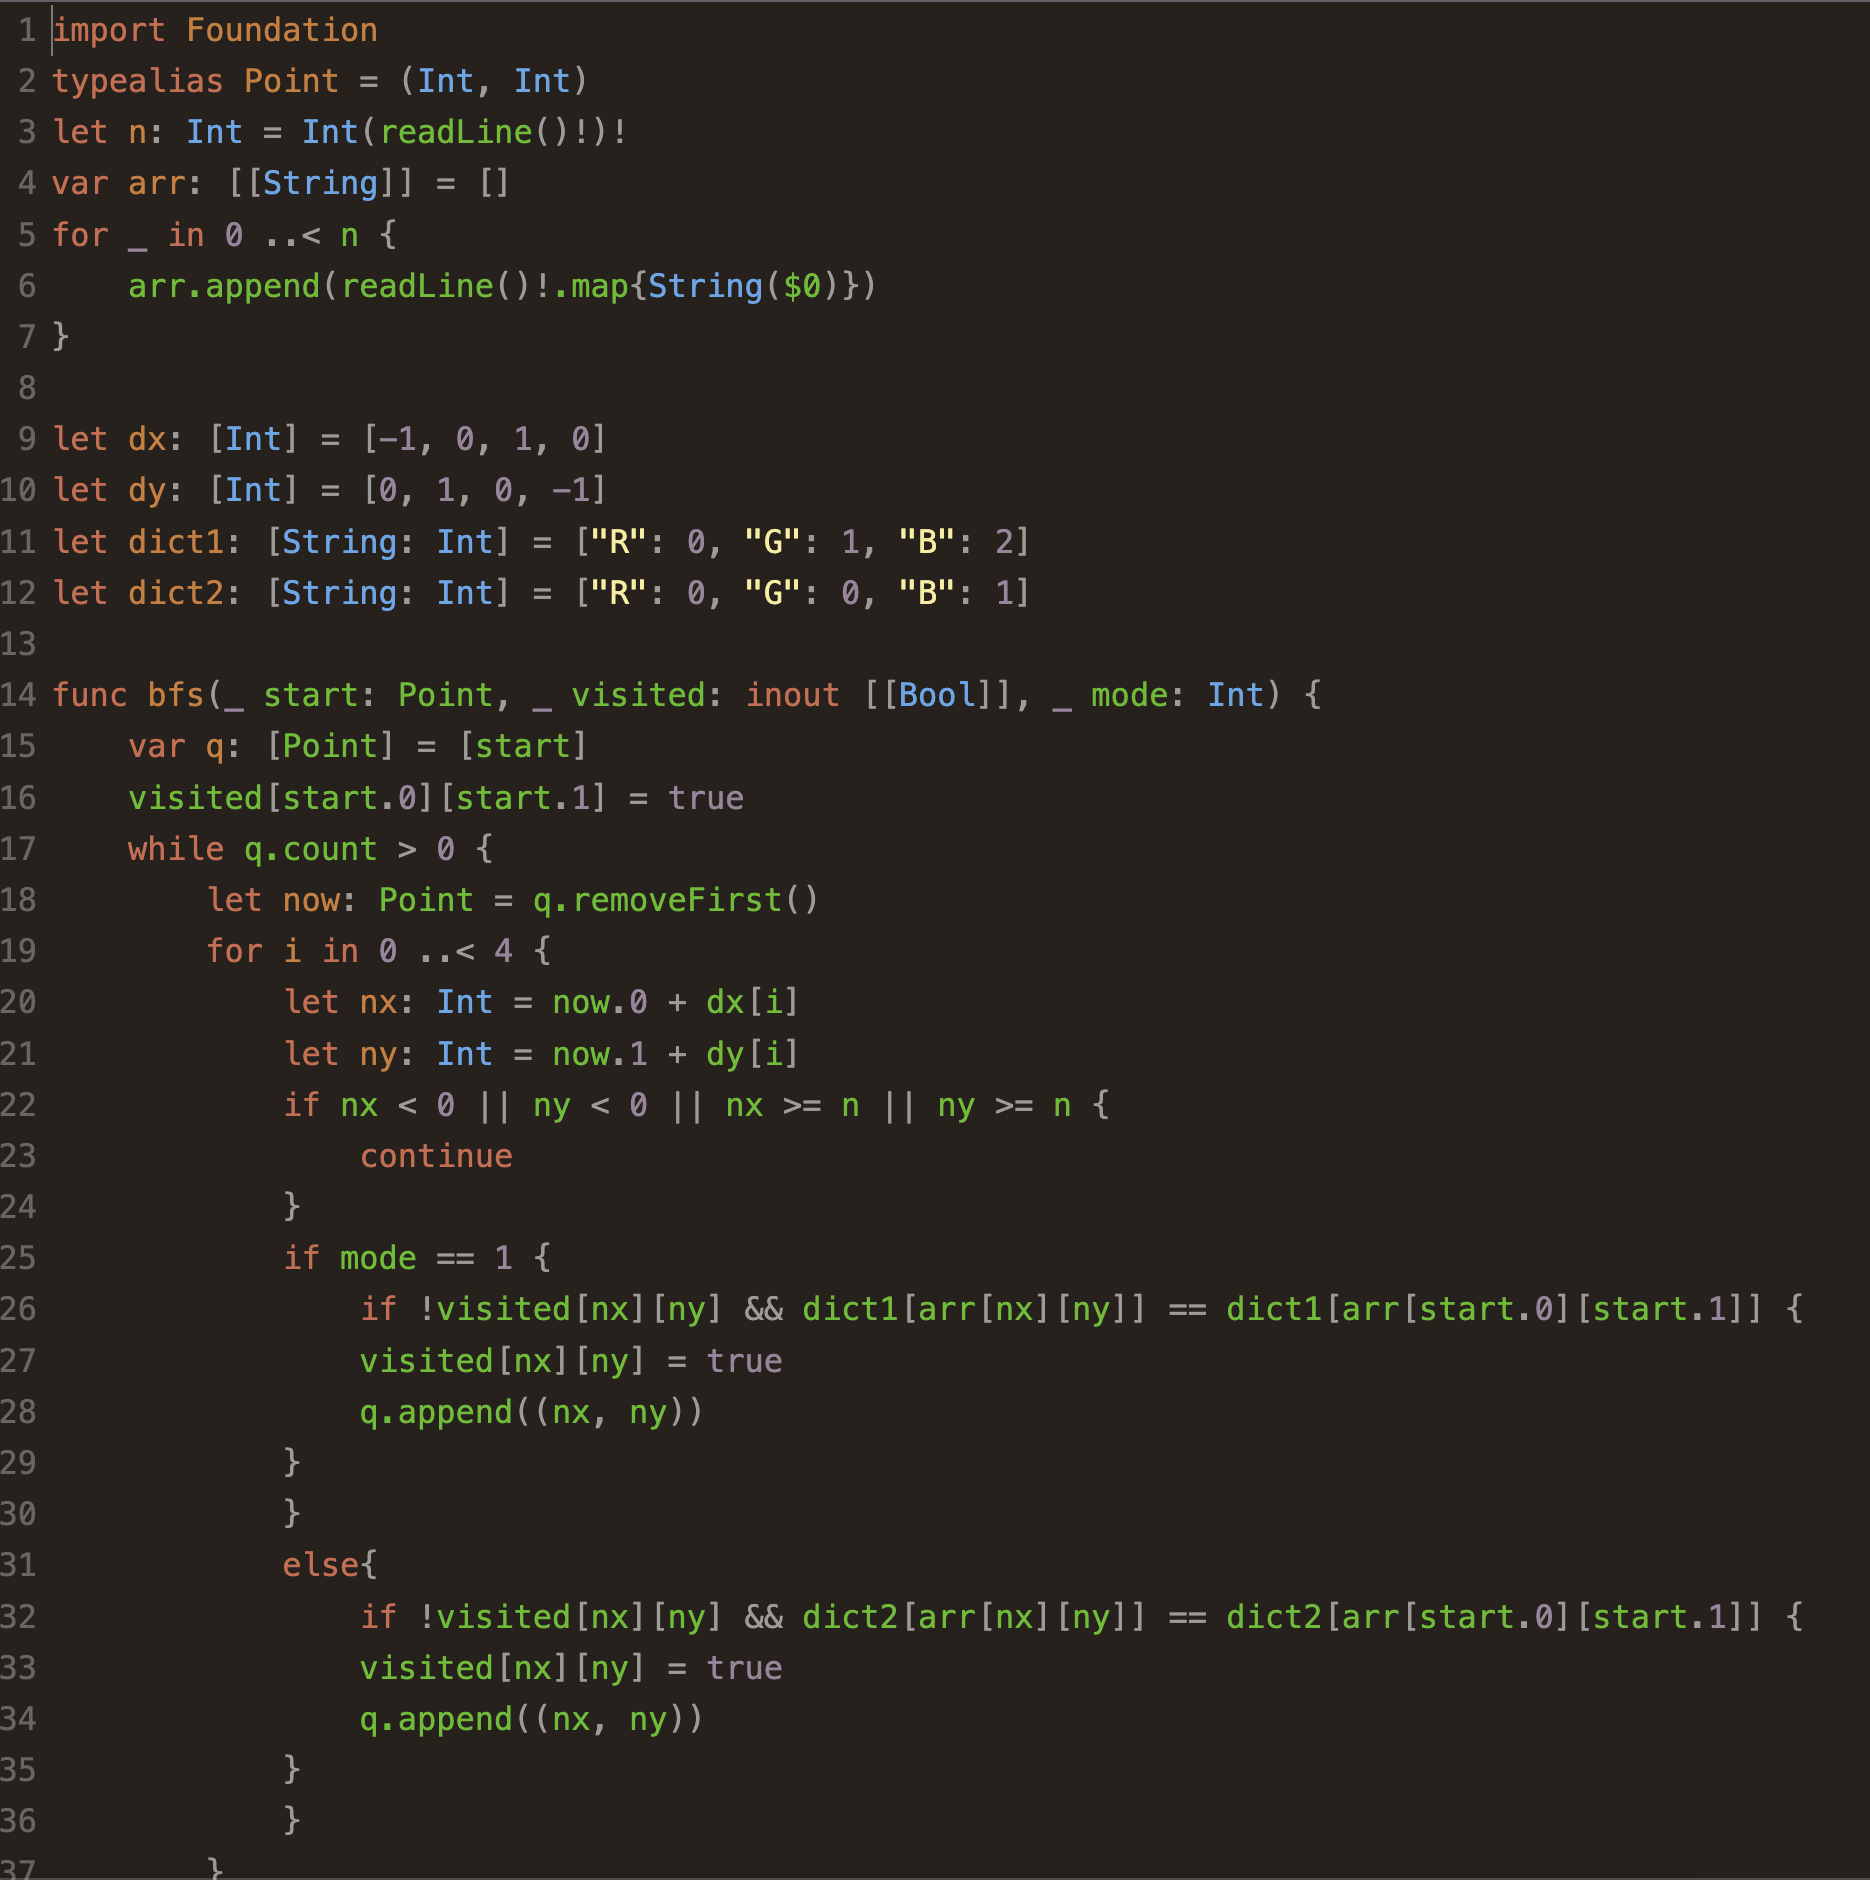Click the 'func' keyword on line 14
The height and width of the screenshot is (1880, 1870).
[x=90, y=695]
